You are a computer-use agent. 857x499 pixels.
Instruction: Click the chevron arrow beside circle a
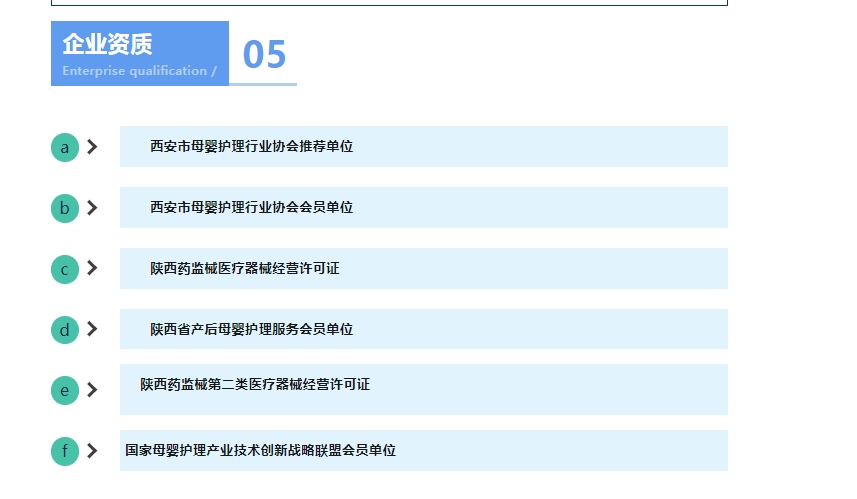click(92, 146)
